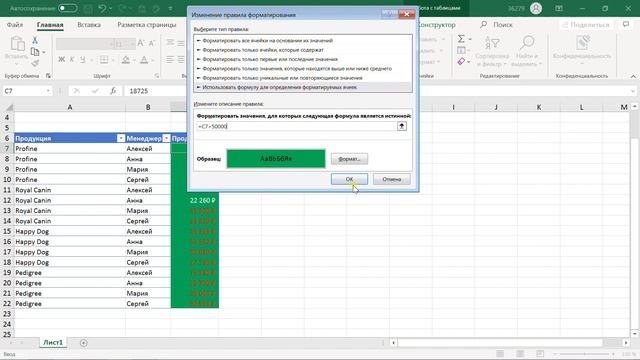Open the Clear dropdown arrow
This screenshot has width=640, height=360.
(x=470, y=62)
